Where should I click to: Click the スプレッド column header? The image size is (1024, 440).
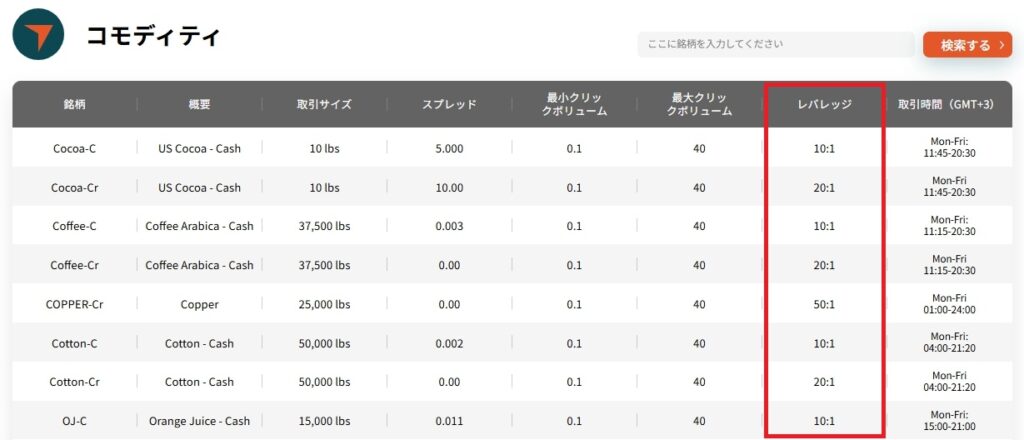[x=449, y=104]
